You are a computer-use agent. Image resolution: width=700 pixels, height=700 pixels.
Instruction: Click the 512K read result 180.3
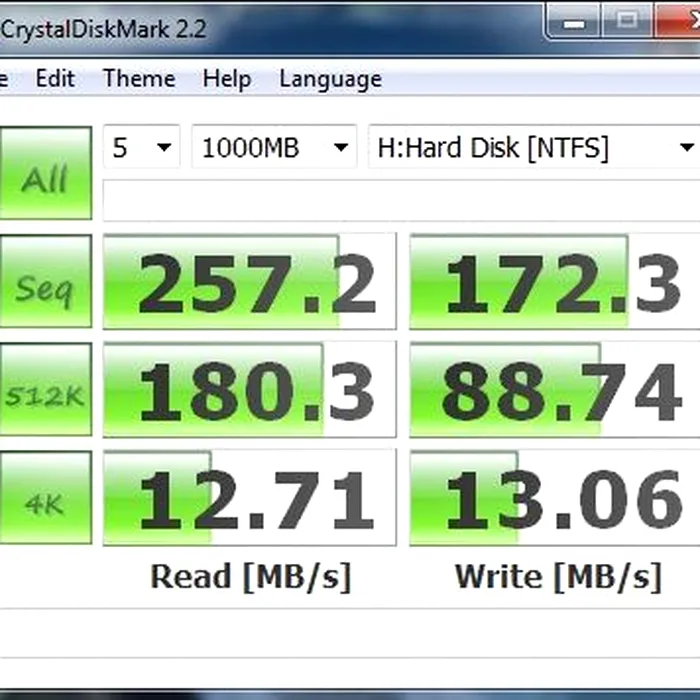250,390
